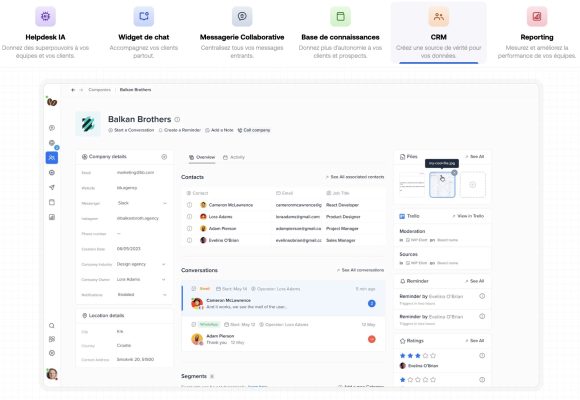This screenshot has width=580, height=400.
Task: Click info icon on three-star rating
Action: coord(482,356)
